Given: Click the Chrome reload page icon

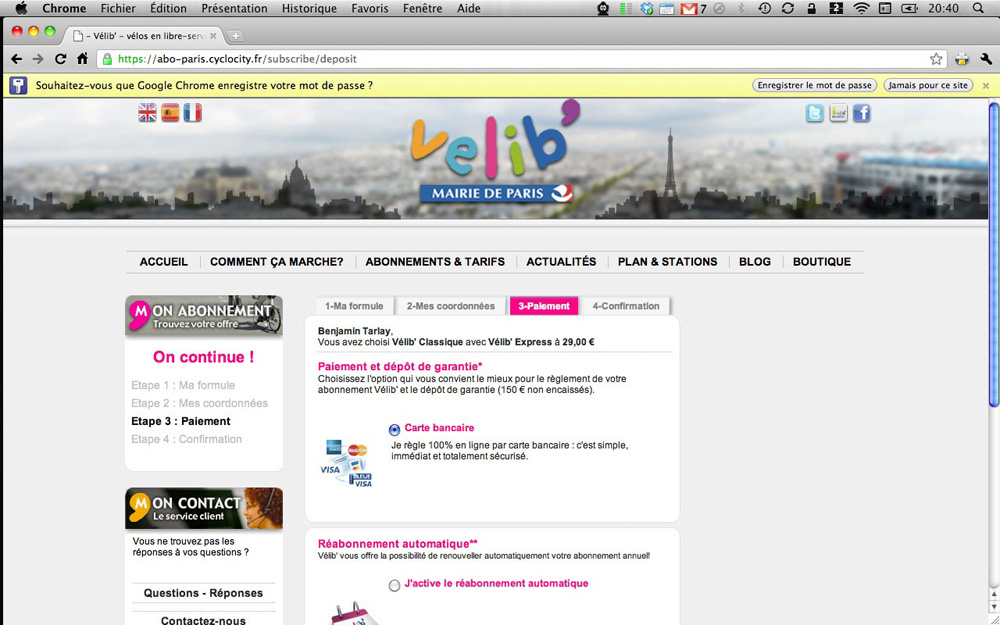Looking at the screenshot, I should pyautogui.click(x=61, y=59).
